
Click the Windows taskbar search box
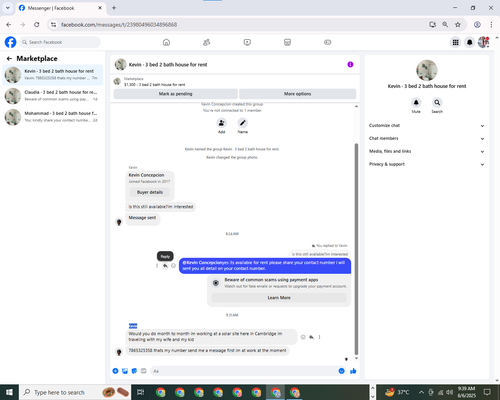[x=75, y=392]
